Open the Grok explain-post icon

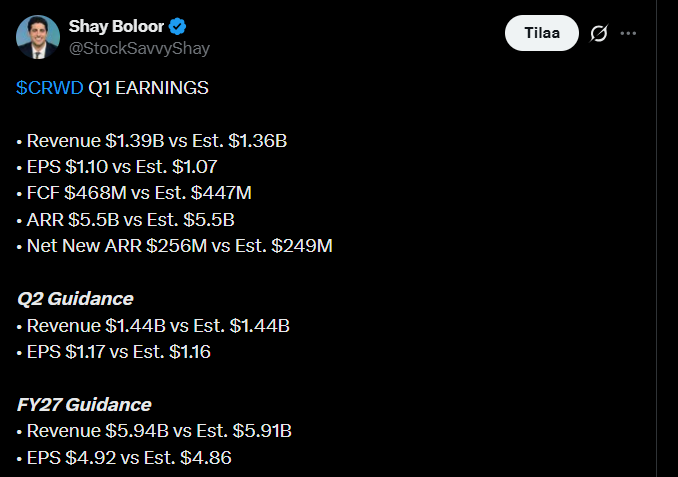coord(599,33)
